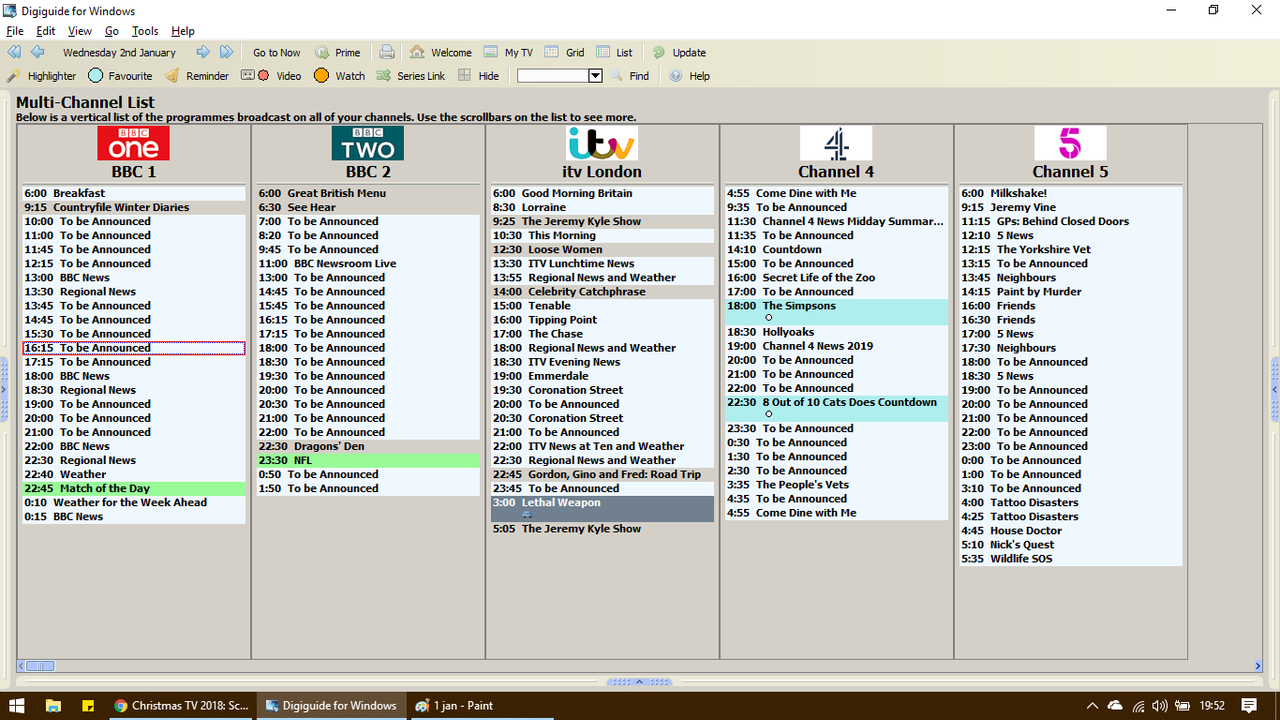Open the search box dropdown arrow
The image size is (1280, 720).
(x=595, y=76)
